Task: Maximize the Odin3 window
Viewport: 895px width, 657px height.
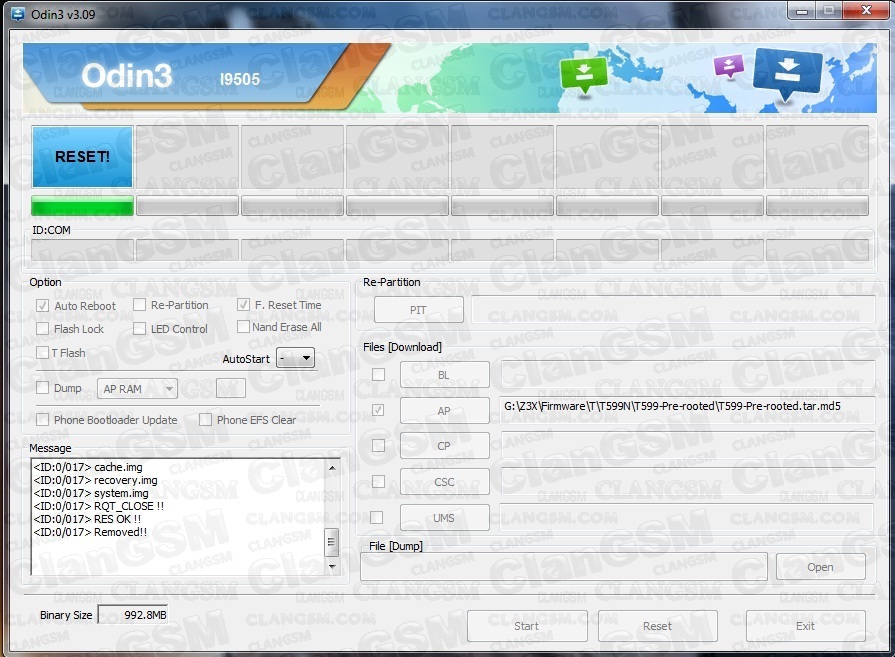Action: 829,10
